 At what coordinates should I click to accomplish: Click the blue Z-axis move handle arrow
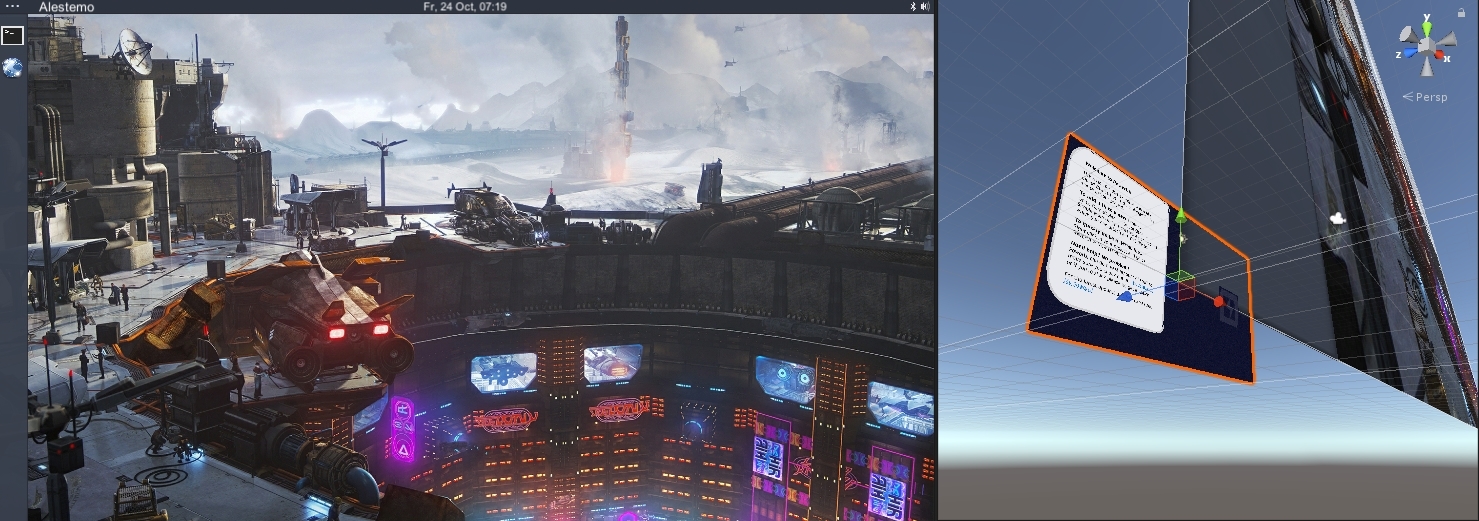coord(1126,296)
